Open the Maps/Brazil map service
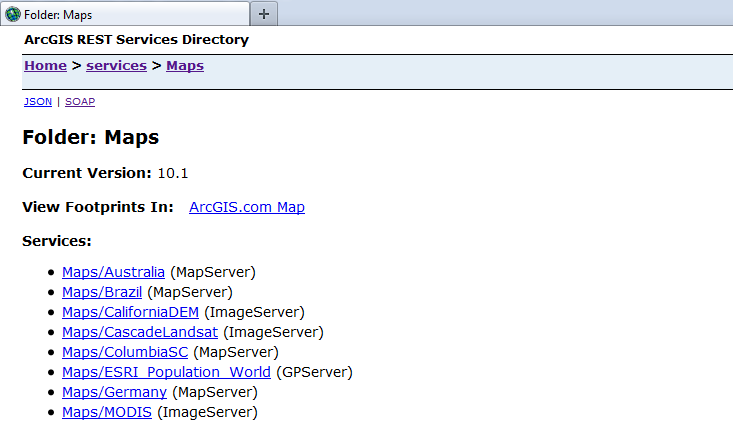733x422 pixels. coord(102,292)
